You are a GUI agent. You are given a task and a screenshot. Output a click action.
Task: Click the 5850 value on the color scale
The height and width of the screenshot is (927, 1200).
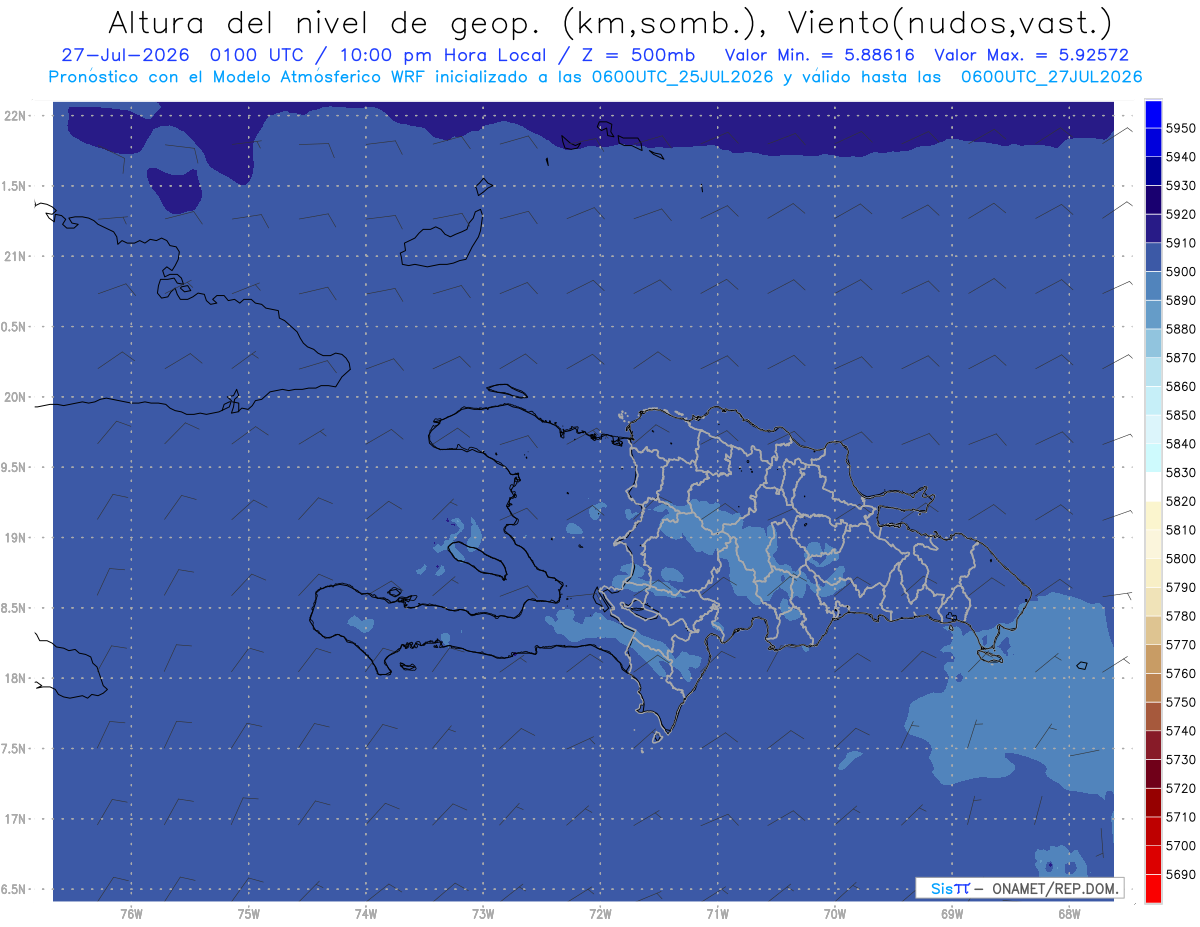[x=1180, y=415]
